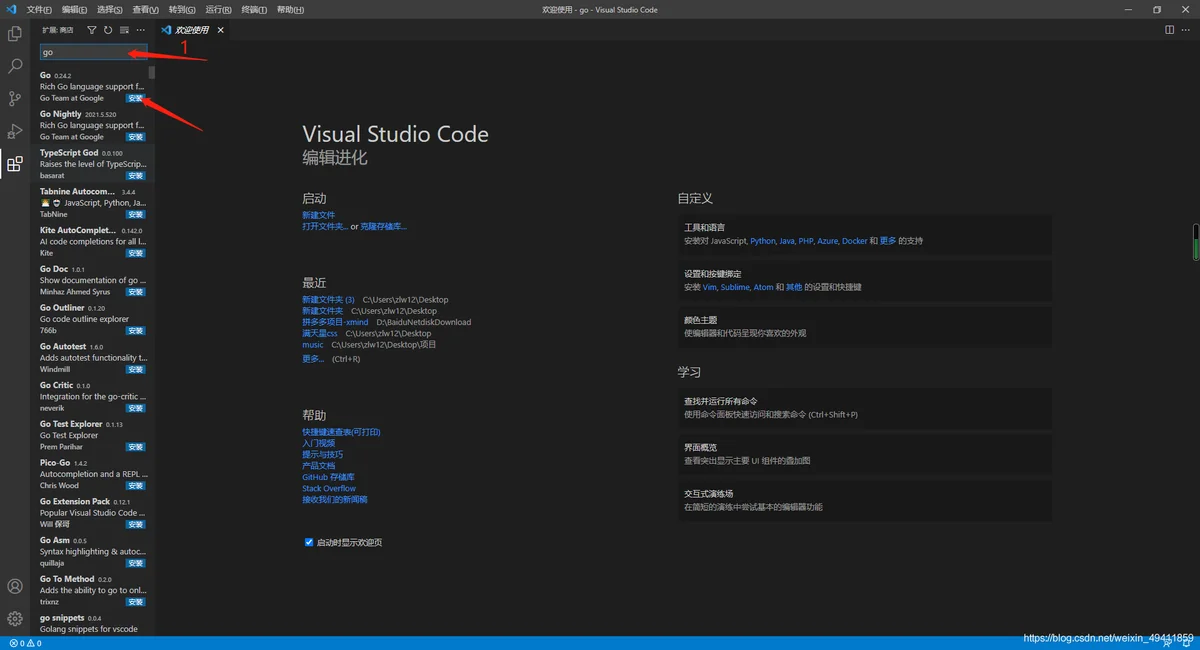Viewport: 1200px width, 650px height.
Task: Open the 终端(T) menu
Action: point(254,9)
